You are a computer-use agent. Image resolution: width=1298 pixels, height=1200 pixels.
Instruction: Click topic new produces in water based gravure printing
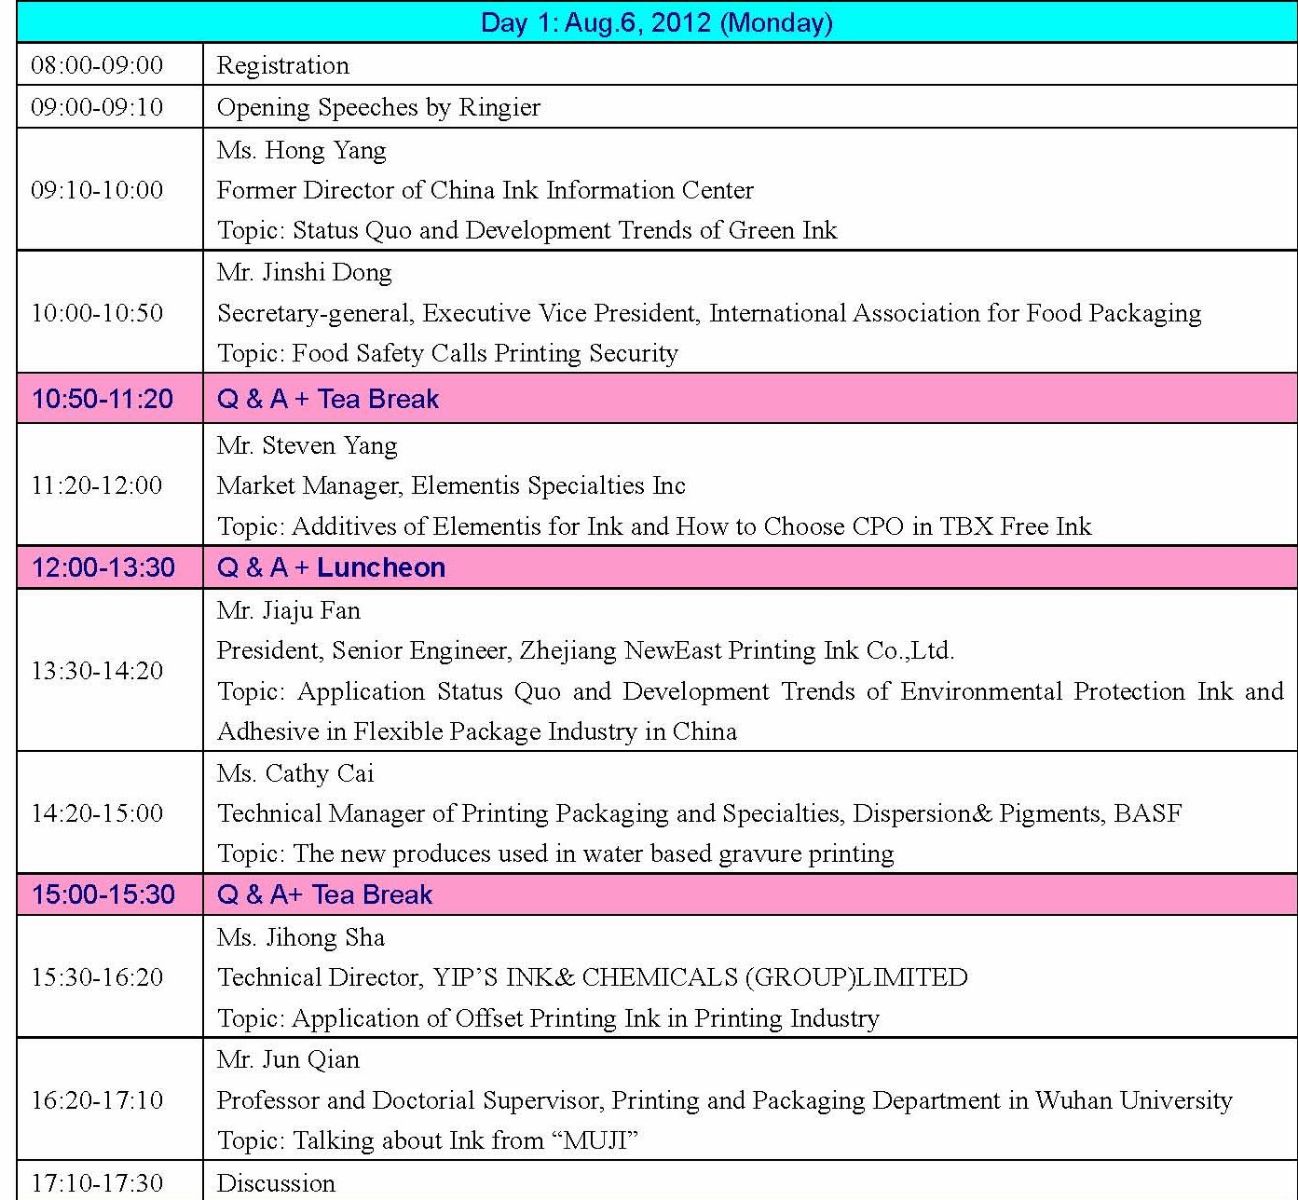pyautogui.click(x=555, y=853)
